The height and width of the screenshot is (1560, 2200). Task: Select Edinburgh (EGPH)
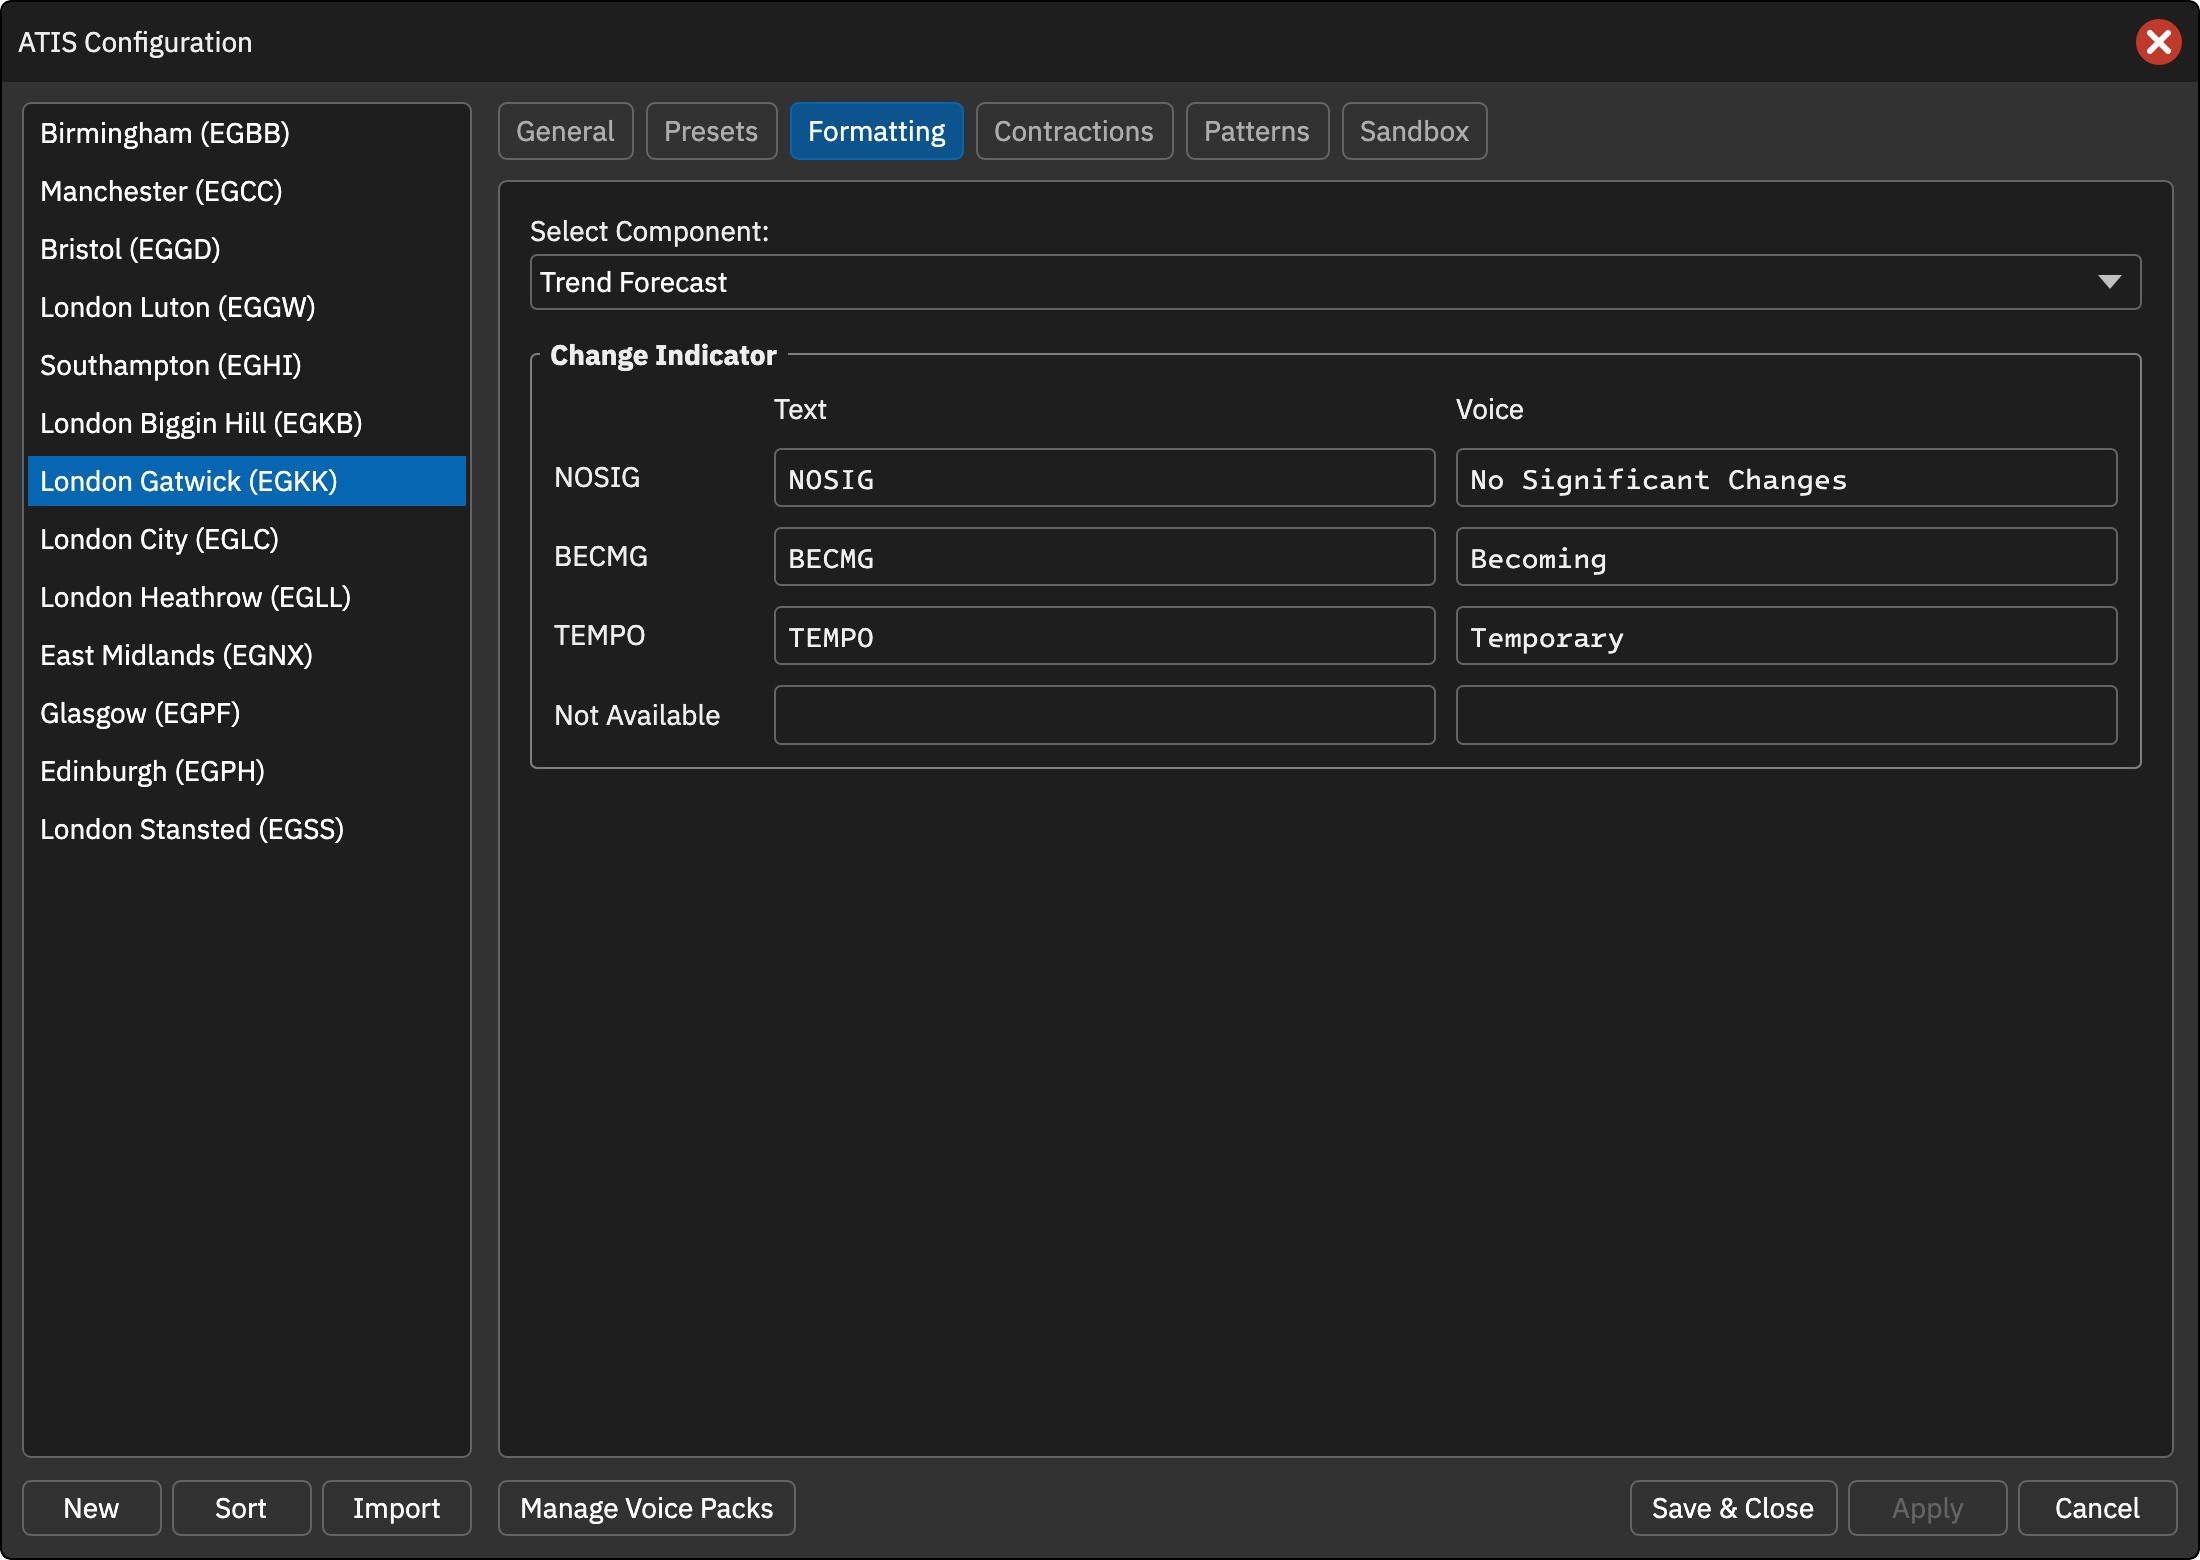coord(247,771)
